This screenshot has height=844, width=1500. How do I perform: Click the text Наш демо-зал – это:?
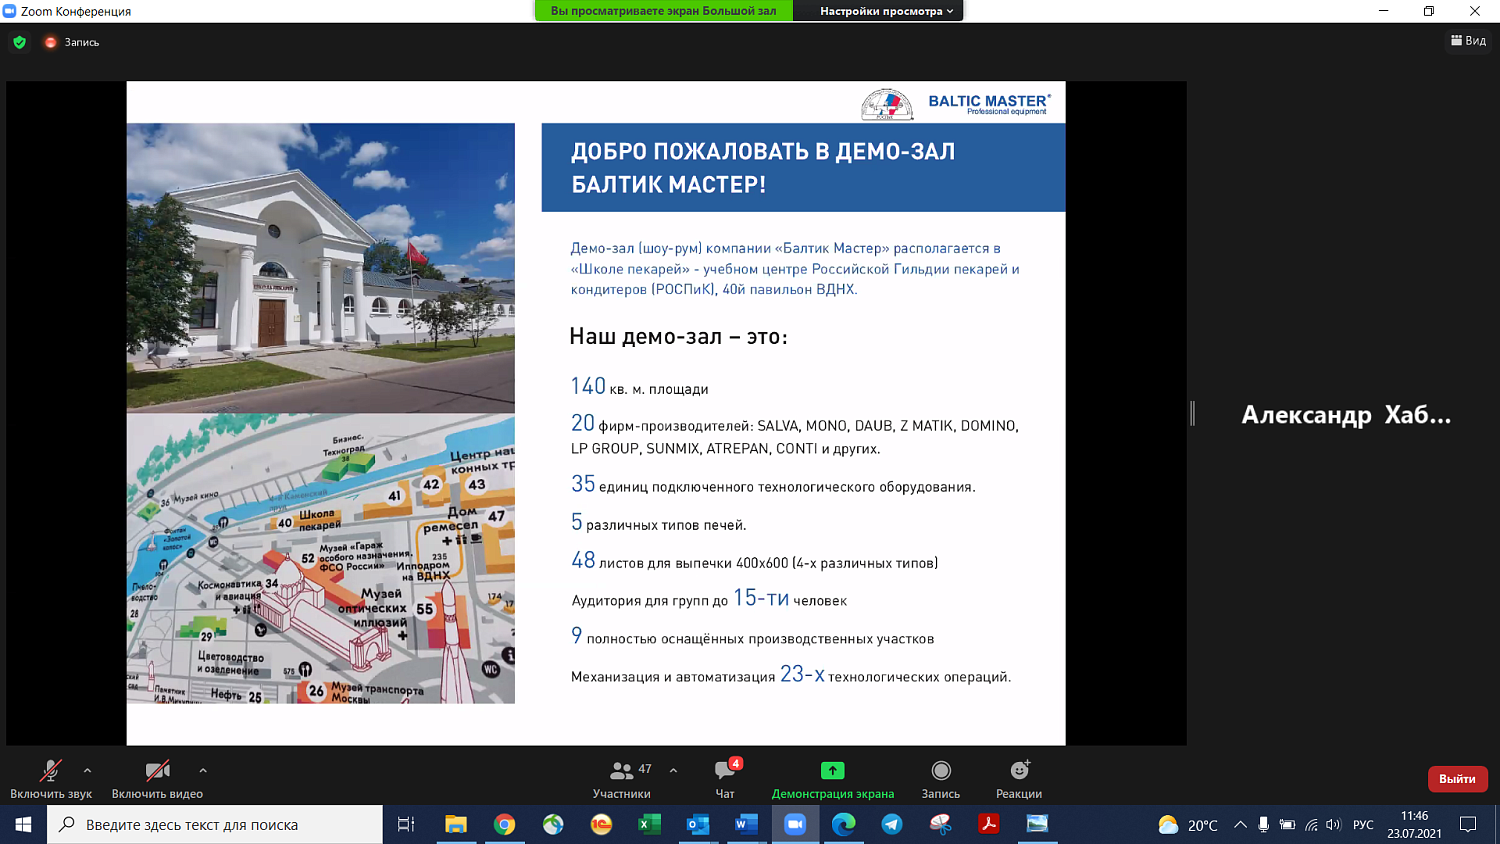[678, 337]
